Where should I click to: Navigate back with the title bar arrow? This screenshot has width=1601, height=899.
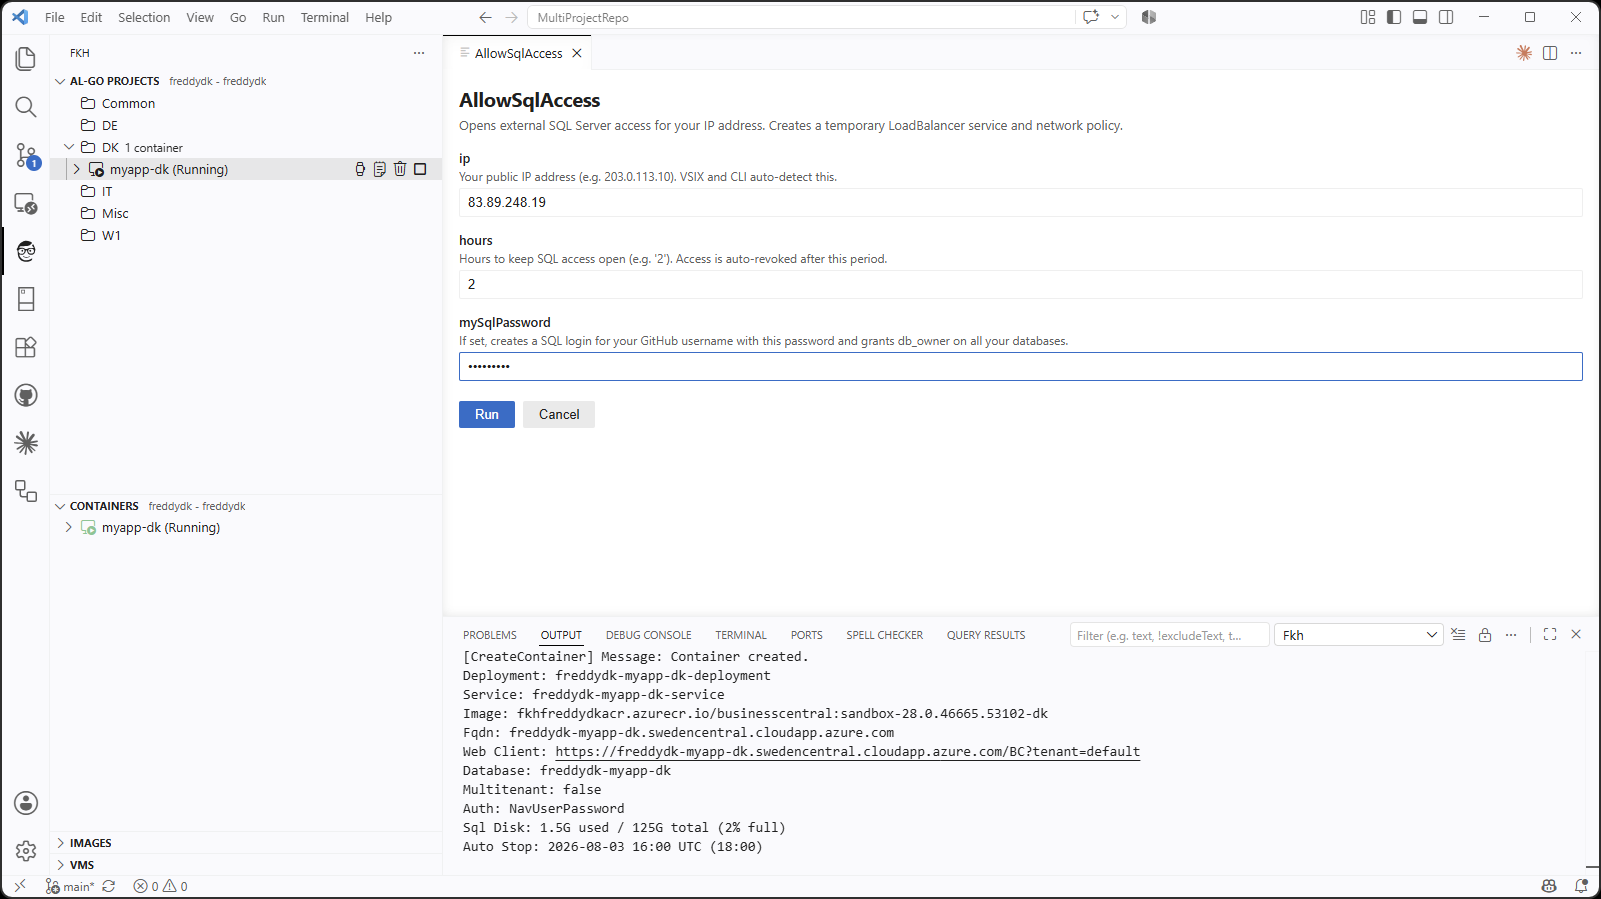tap(485, 17)
